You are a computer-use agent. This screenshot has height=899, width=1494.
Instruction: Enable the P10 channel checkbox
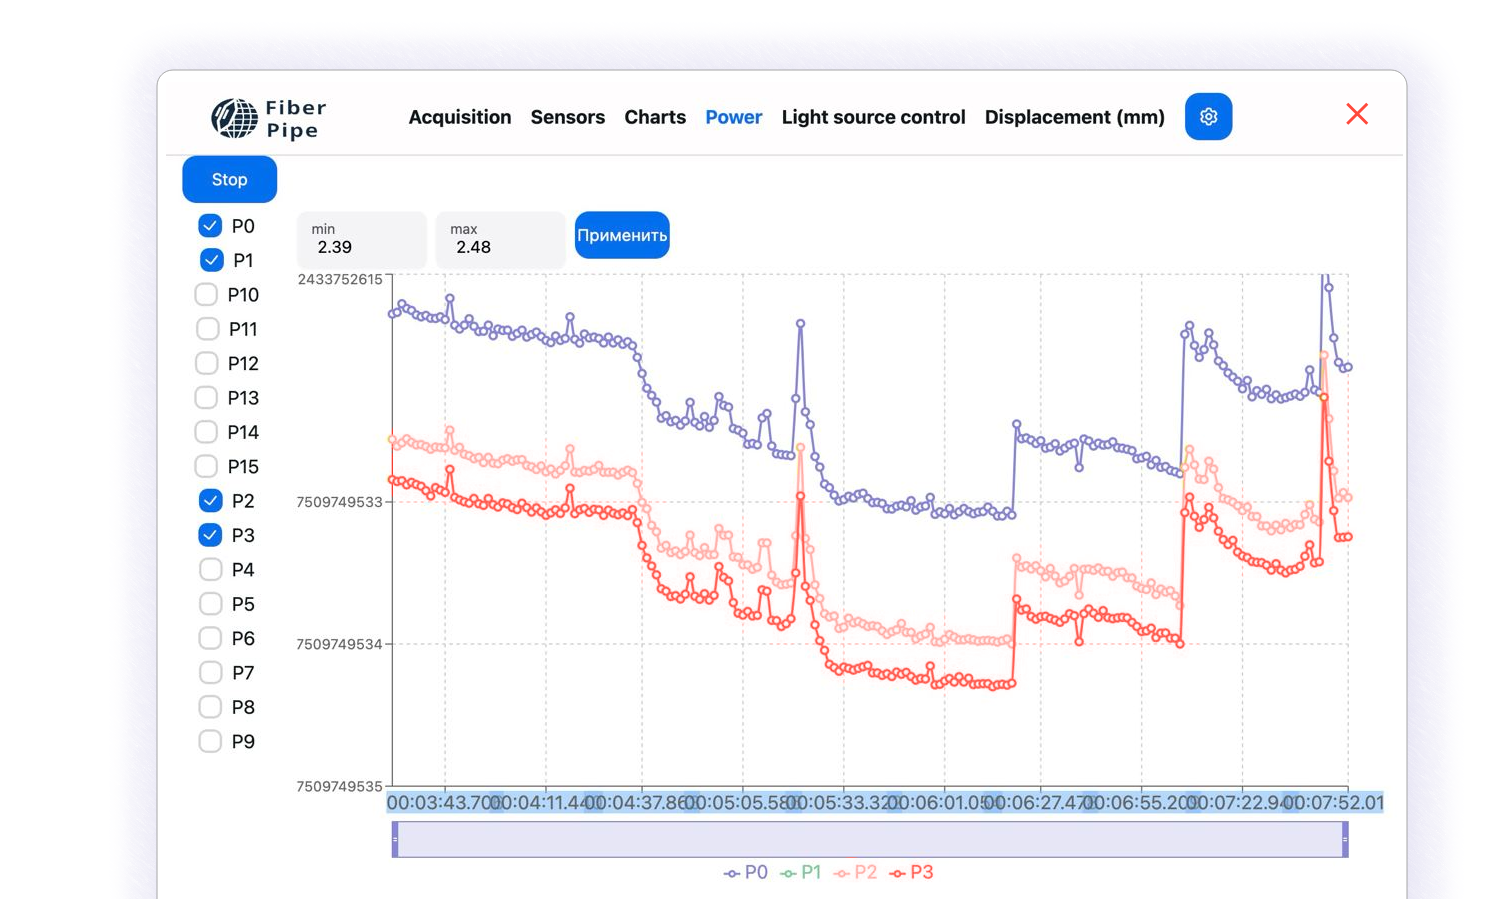point(206,295)
